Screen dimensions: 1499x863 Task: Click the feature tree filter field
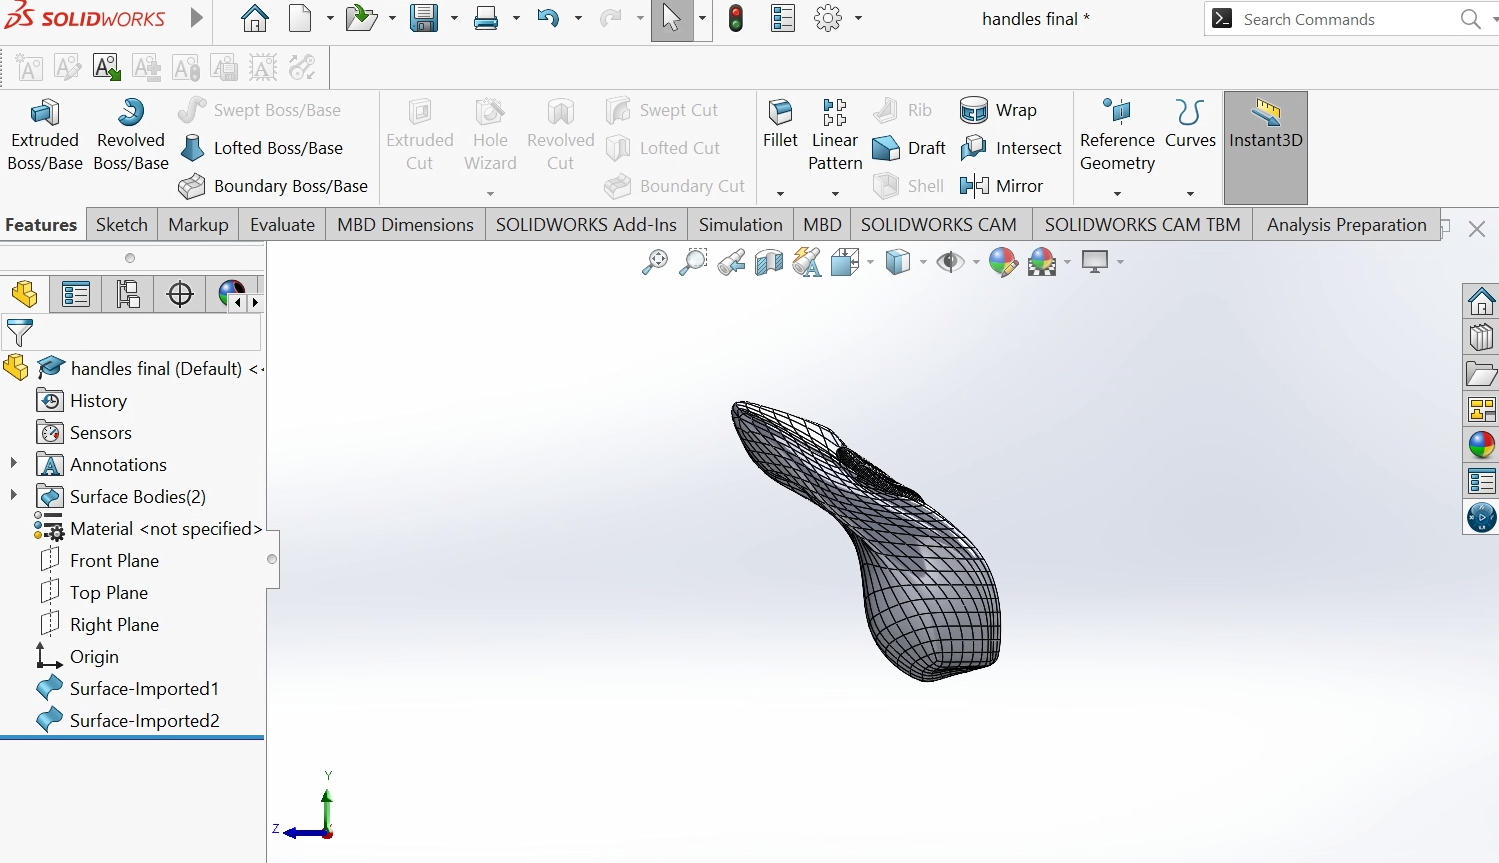coord(131,332)
